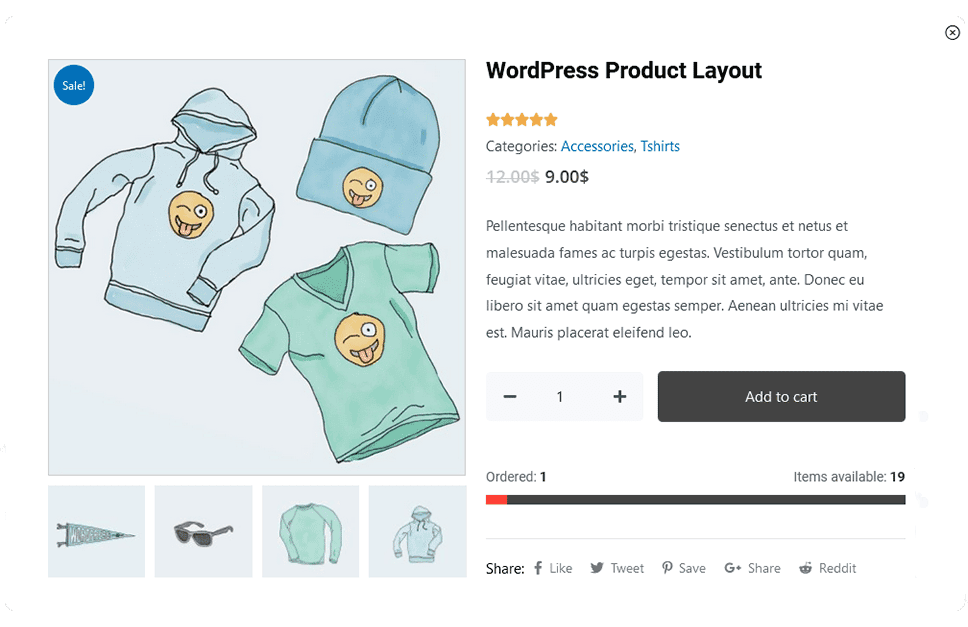
Task: Click the Facebook Like share icon
Action: point(538,568)
